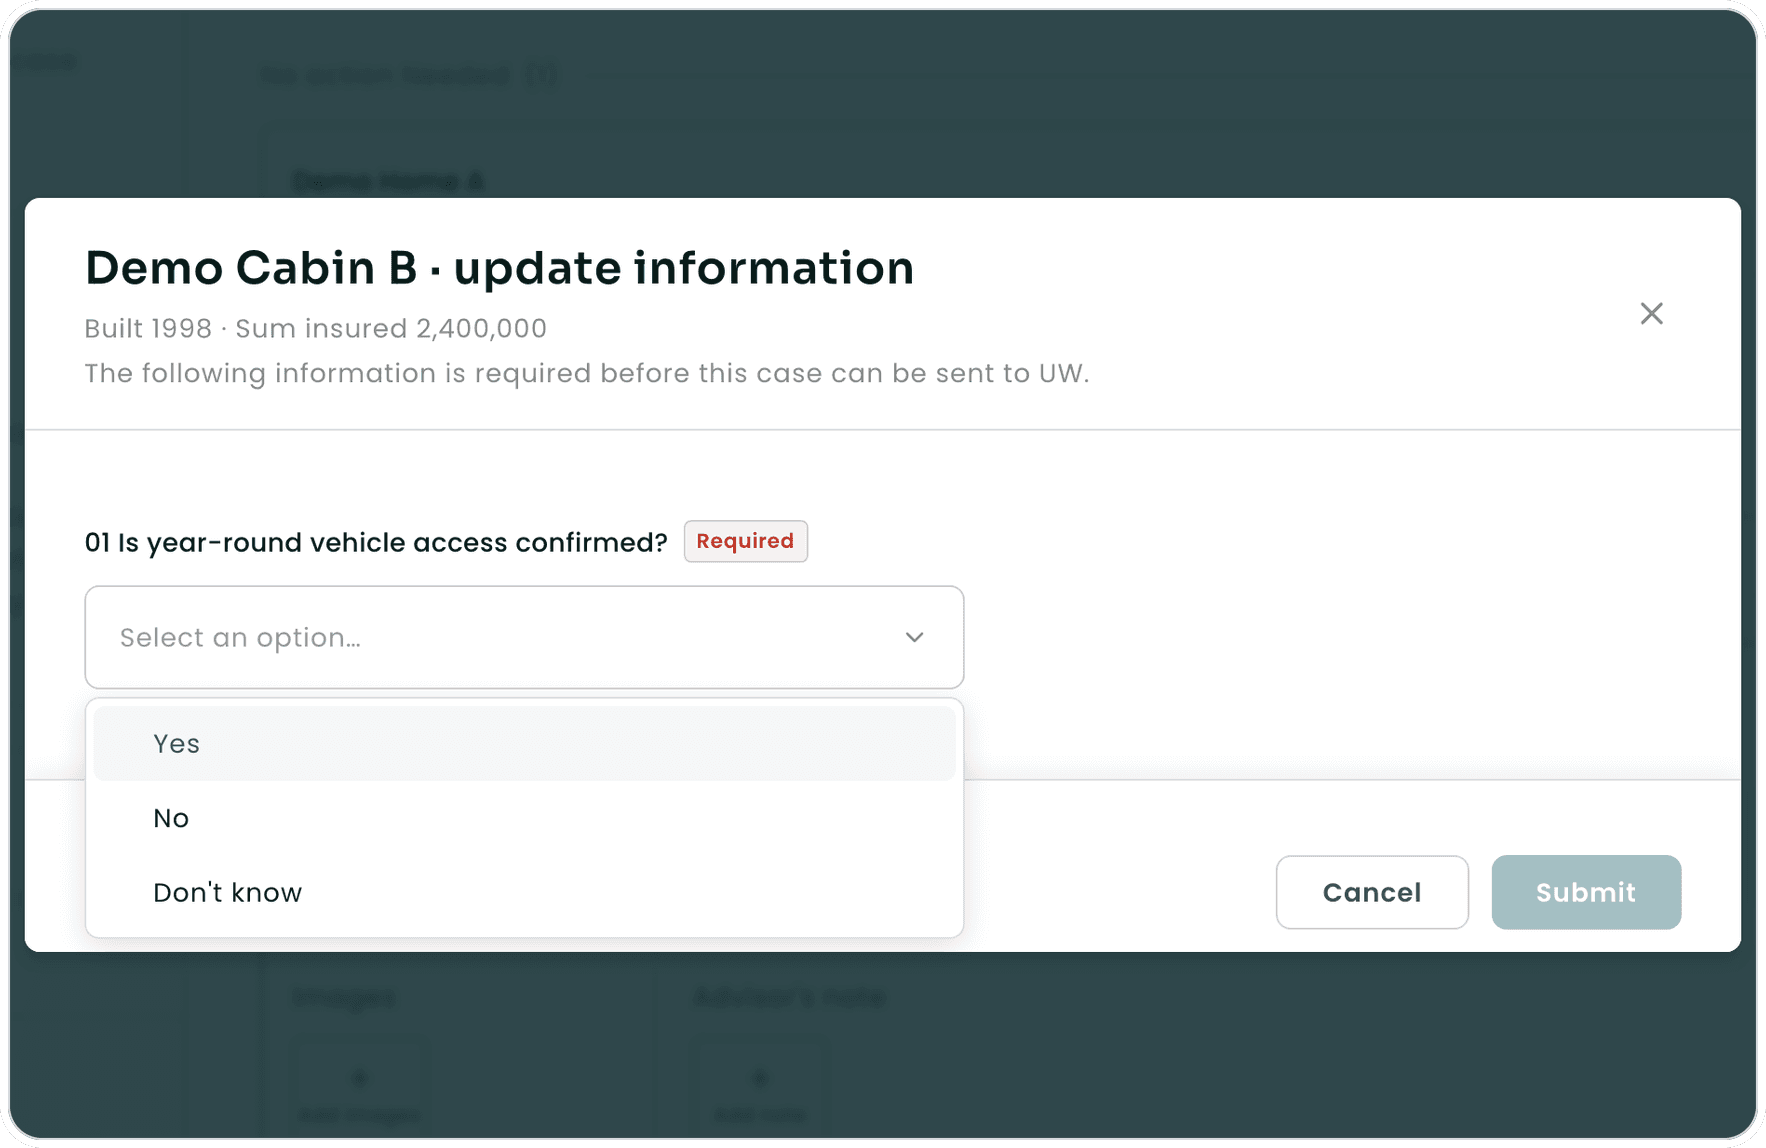The height and width of the screenshot is (1148, 1766).
Task: Click the Cancel button
Action: [x=1372, y=892]
